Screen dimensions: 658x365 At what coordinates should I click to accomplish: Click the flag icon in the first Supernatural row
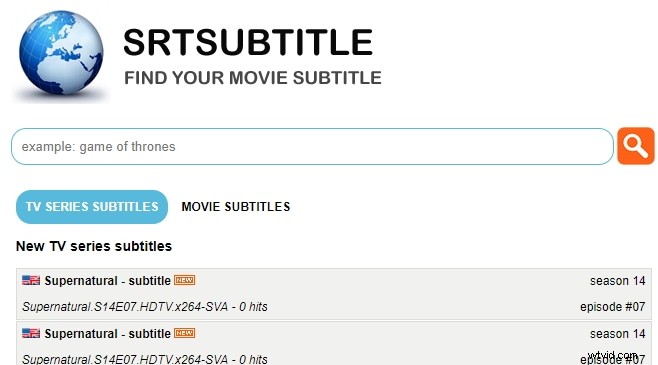[31, 280]
